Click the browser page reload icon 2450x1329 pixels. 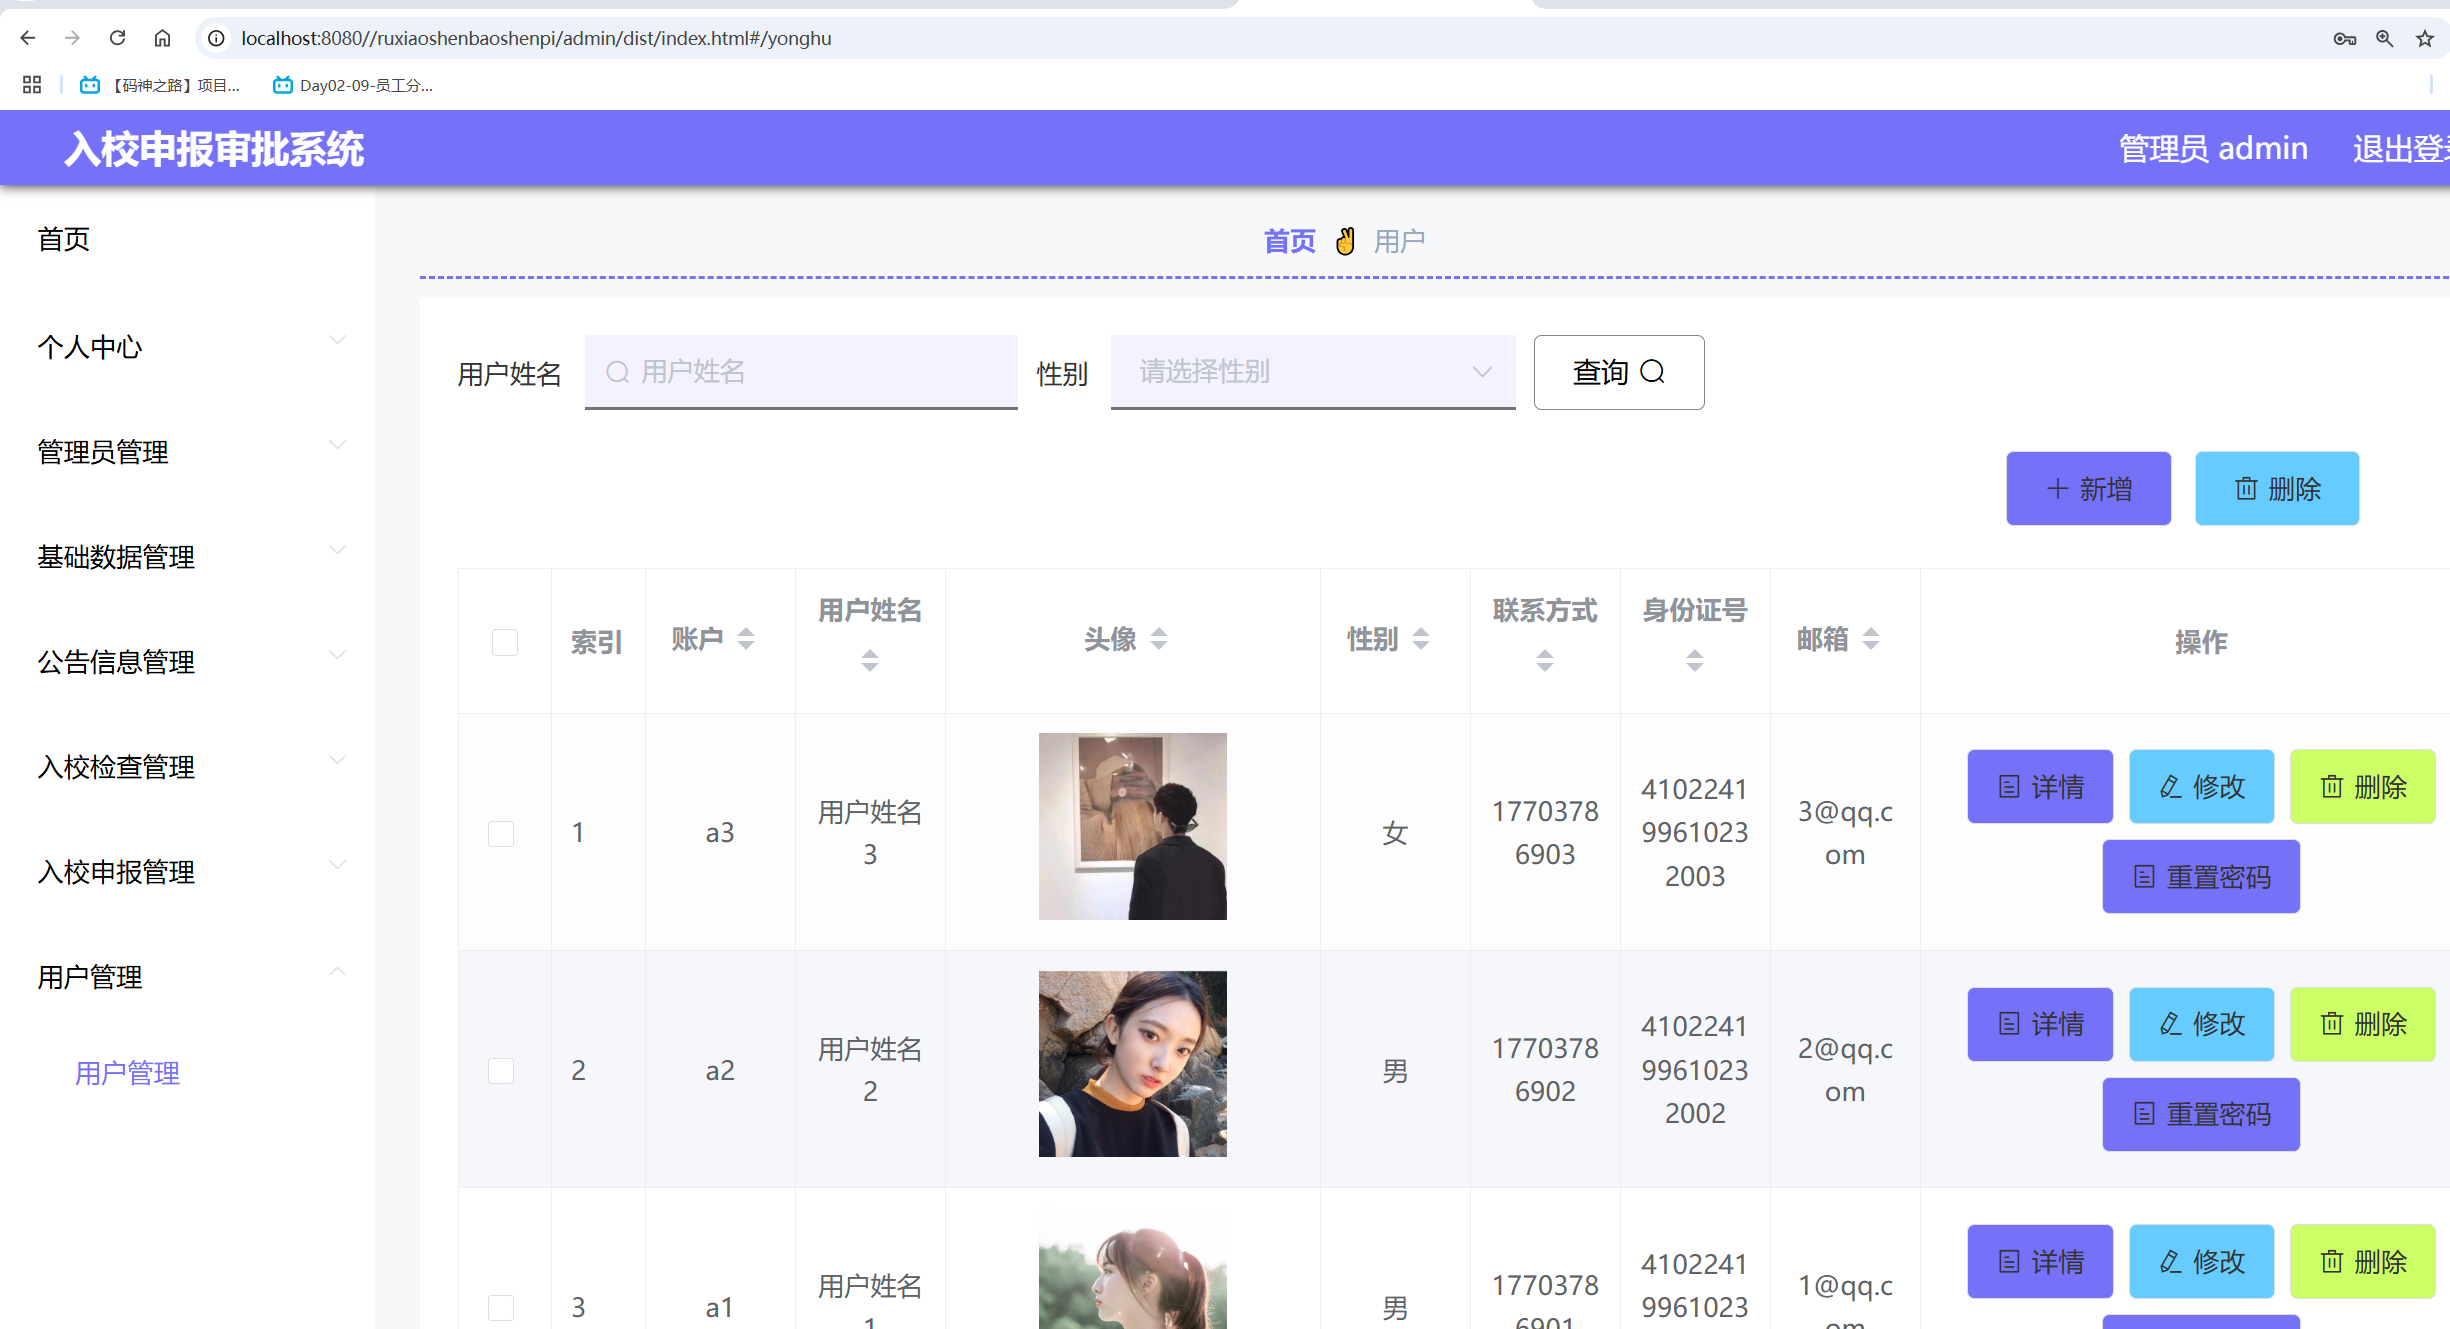(x=117, y=38)
